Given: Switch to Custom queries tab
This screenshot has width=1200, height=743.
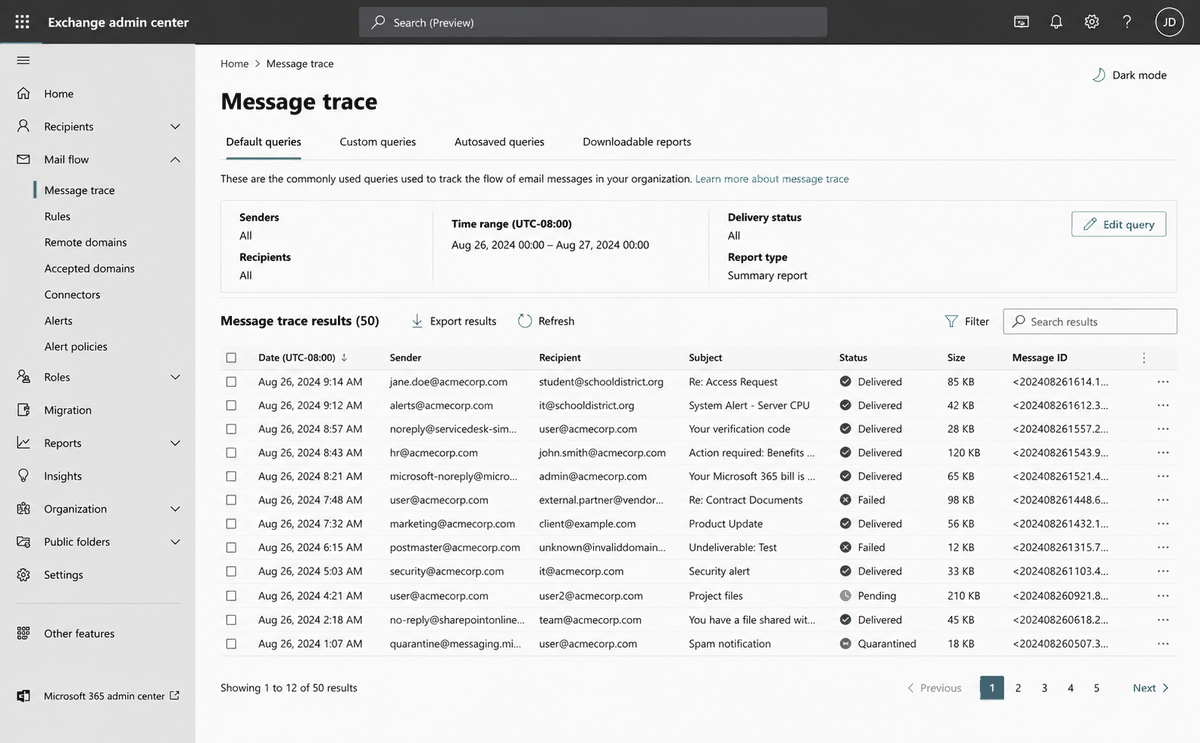Looking at the screenshot, I should (x=378, y=142).
